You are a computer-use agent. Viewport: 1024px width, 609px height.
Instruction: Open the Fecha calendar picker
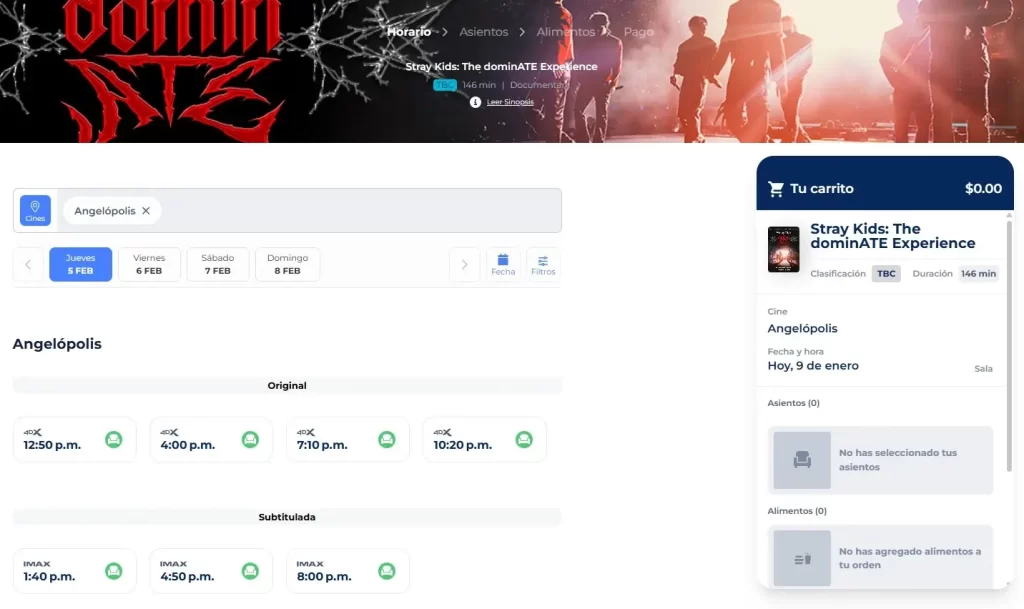click(503, 264)
